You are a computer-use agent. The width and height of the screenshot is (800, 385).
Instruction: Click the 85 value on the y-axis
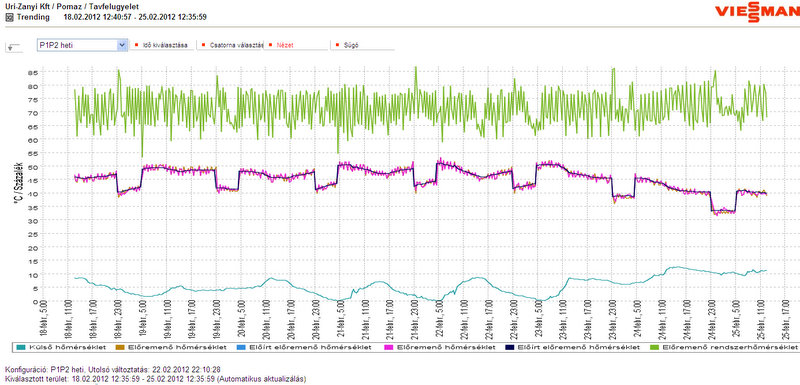(32, 72)
